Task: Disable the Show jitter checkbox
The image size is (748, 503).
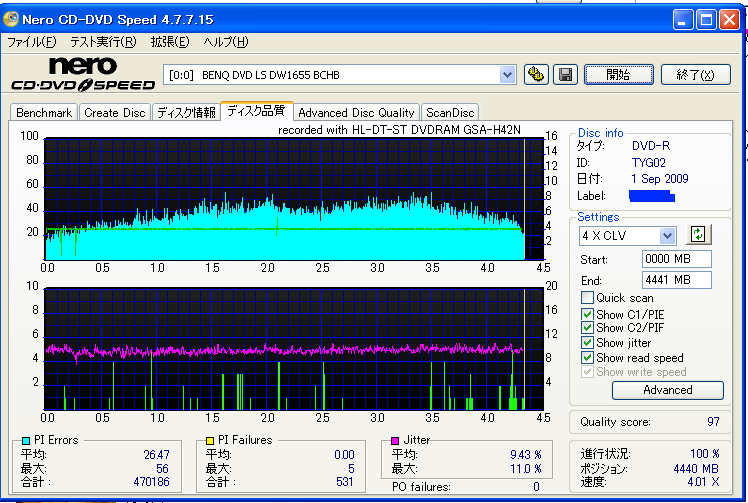Action: point(587,343)
